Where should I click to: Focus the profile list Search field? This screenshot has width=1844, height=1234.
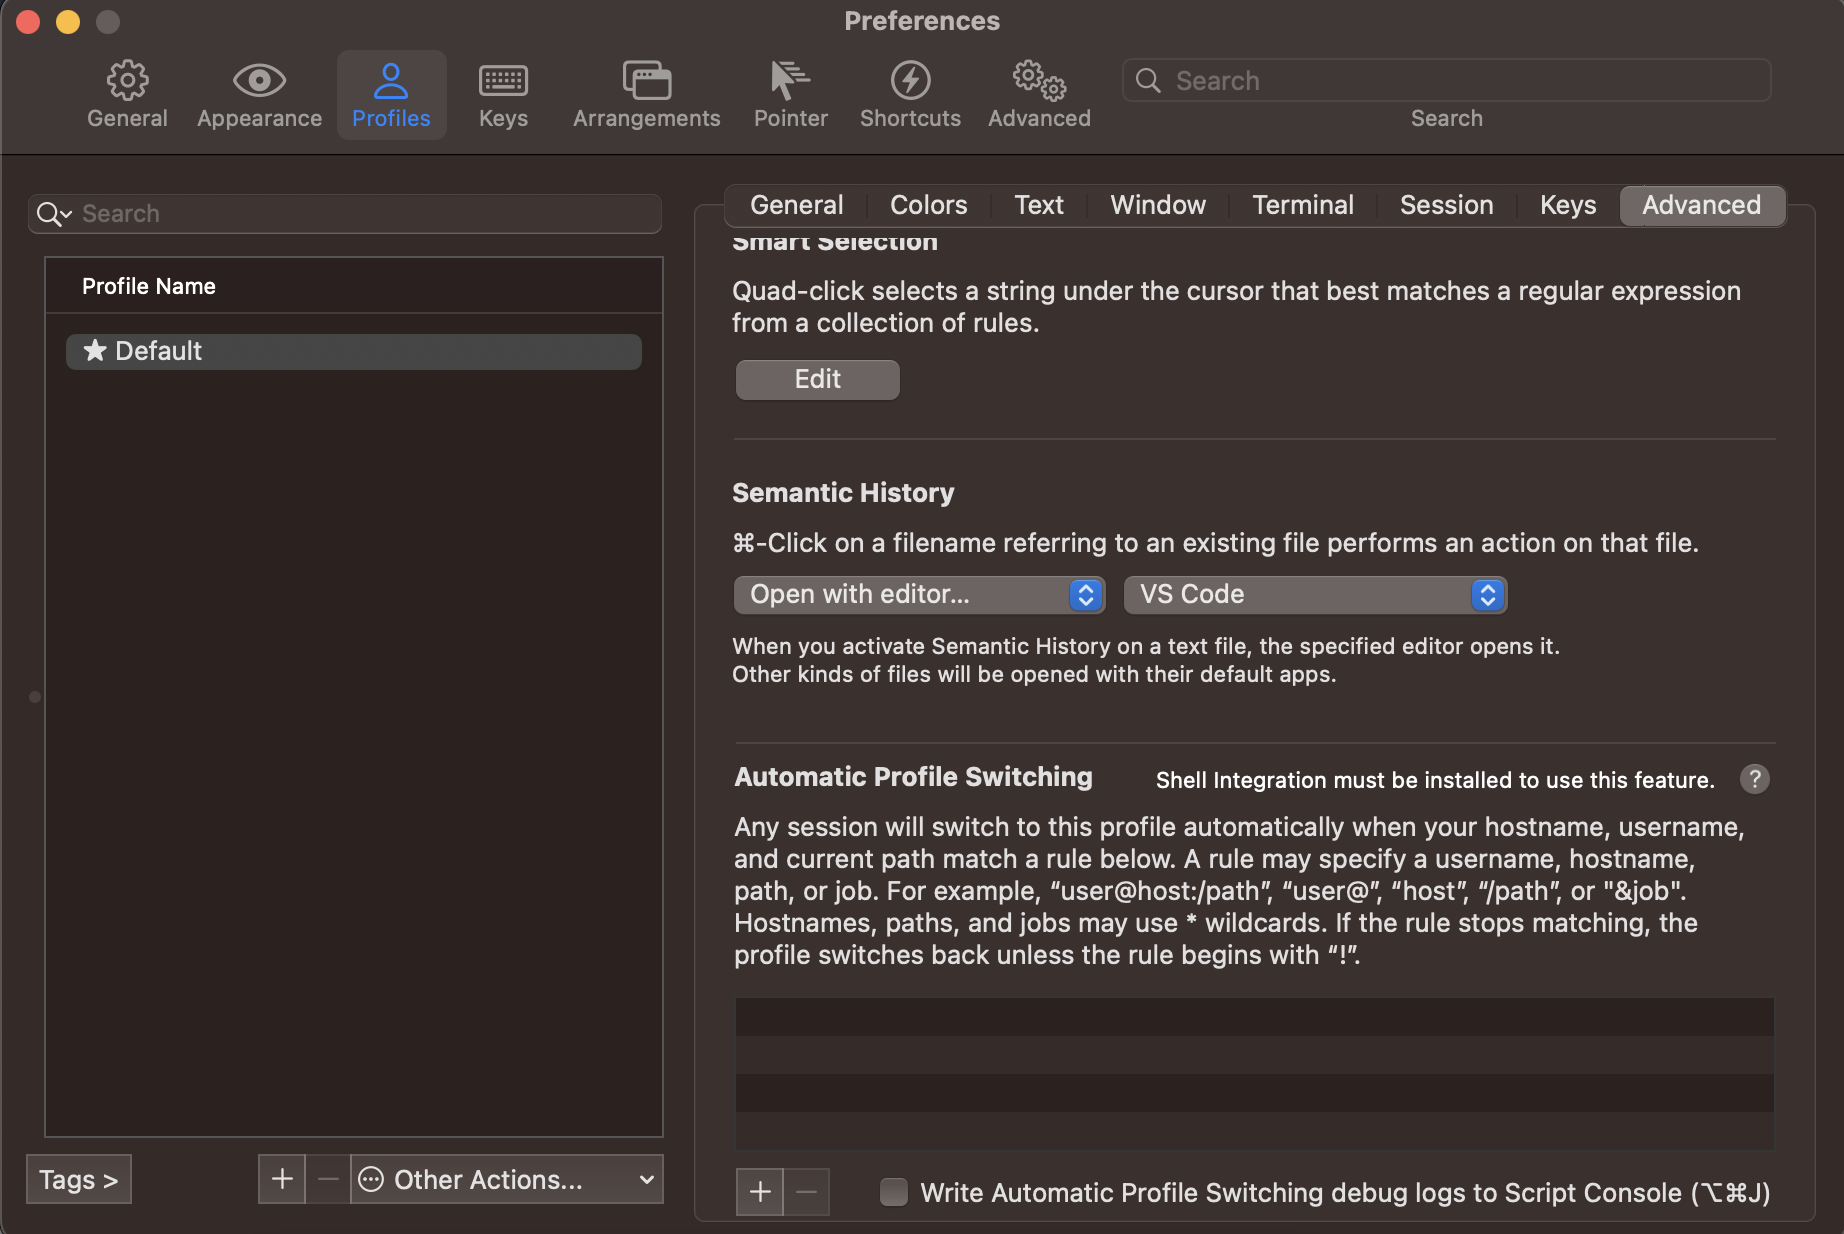point(345,214)
